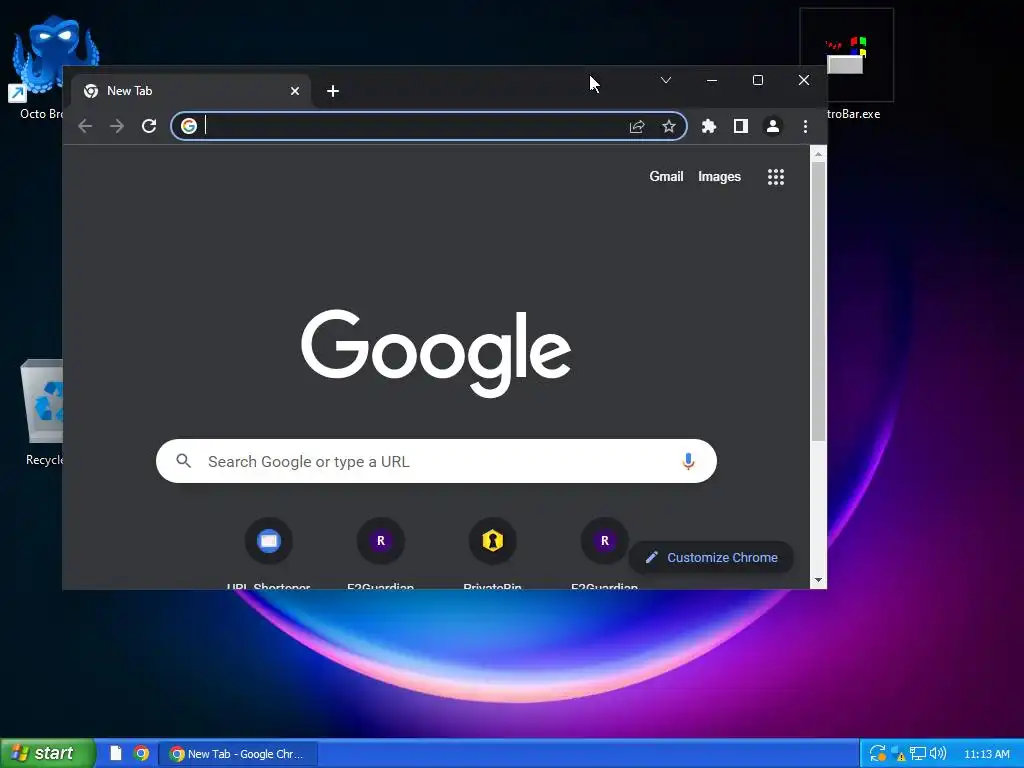Expand the tab search chevron

click(x=665, y=80)
